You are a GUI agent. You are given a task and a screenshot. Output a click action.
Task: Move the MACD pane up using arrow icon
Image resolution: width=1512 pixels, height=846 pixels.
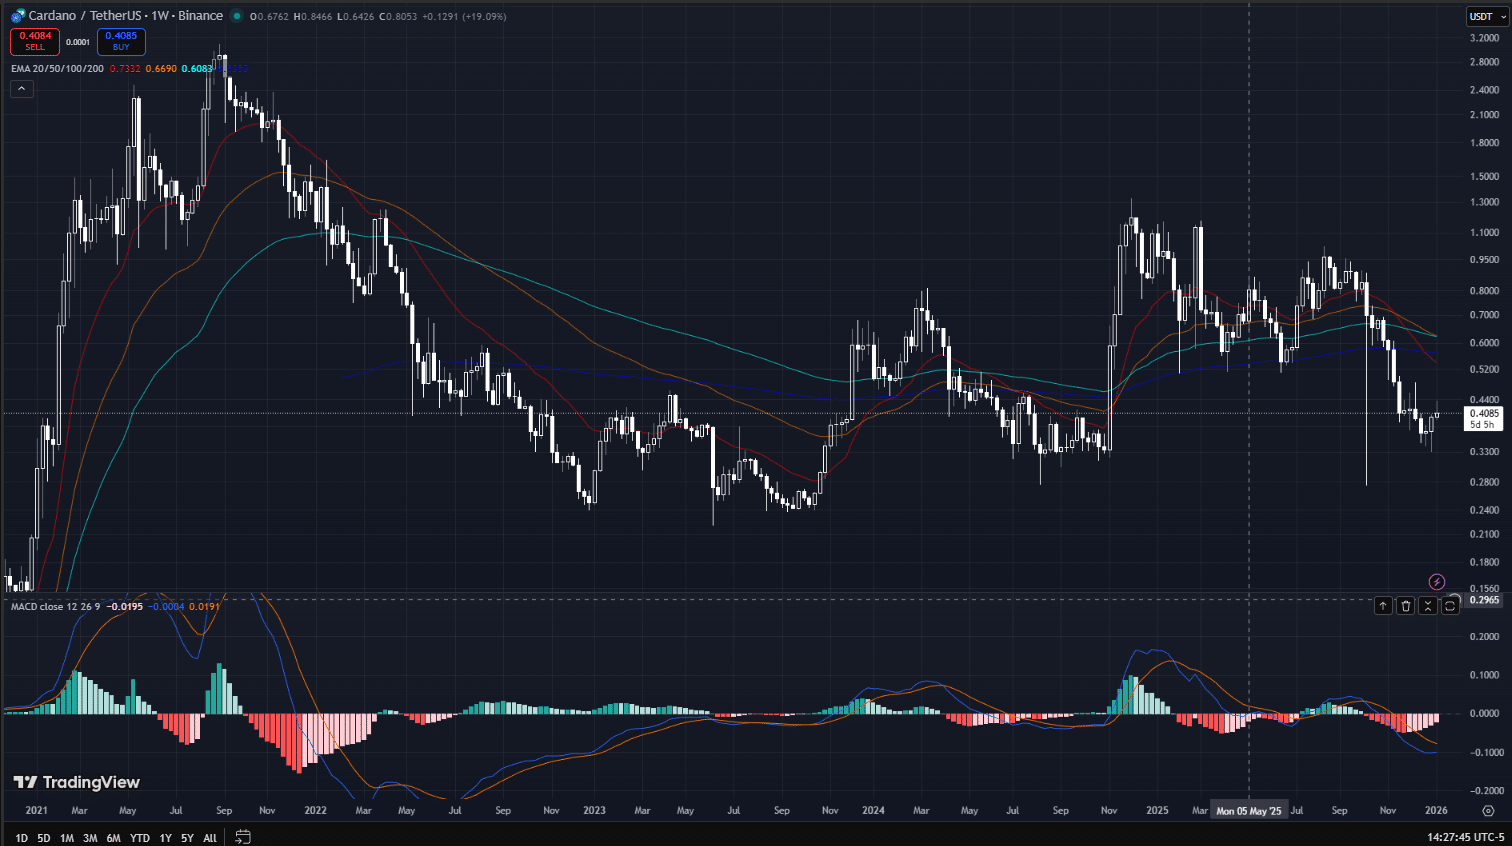point(1383,605)
